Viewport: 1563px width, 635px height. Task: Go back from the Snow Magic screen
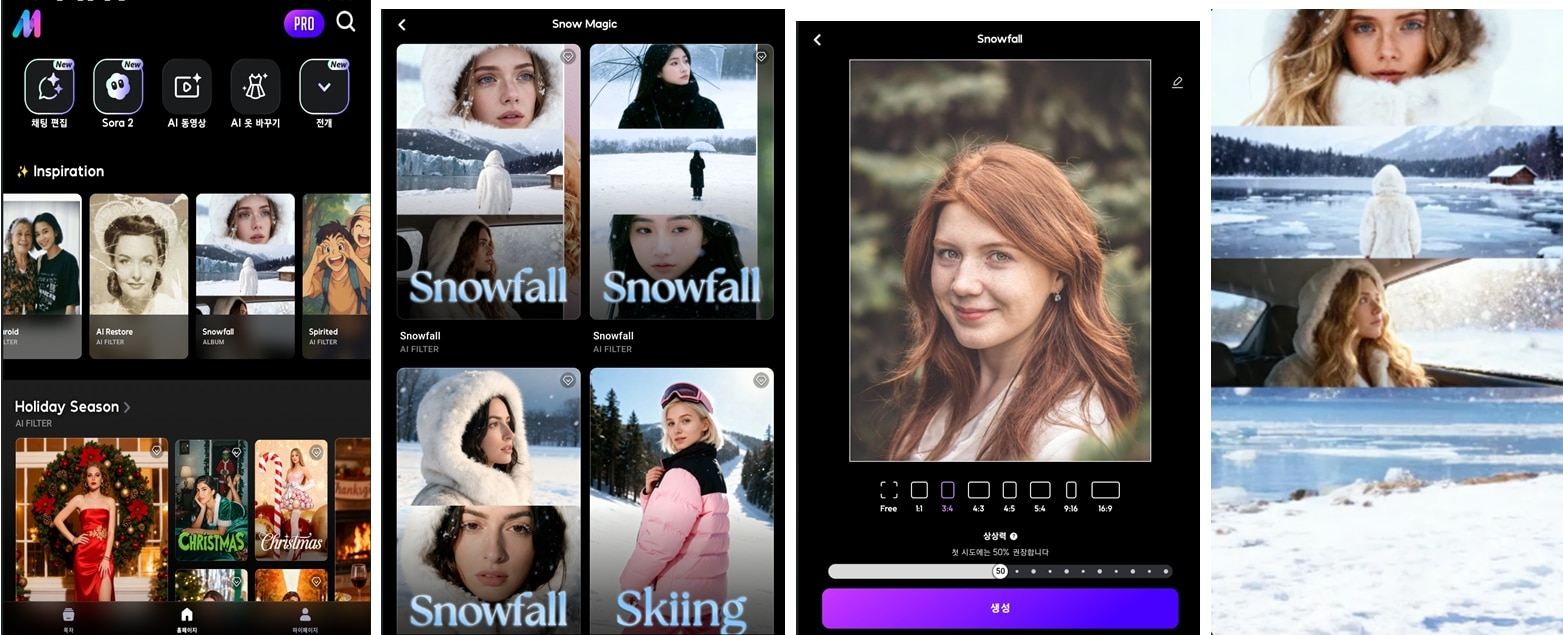[402, 25]
